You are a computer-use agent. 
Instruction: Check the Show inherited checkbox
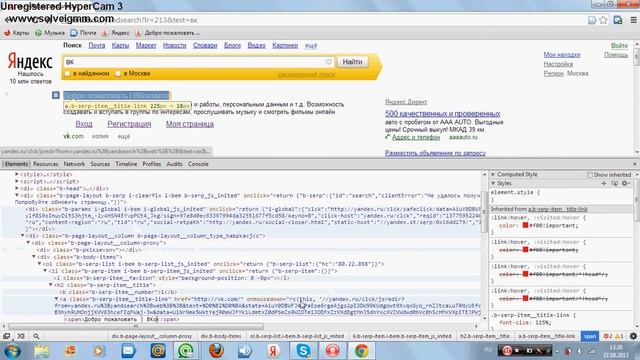click(589, 175)
